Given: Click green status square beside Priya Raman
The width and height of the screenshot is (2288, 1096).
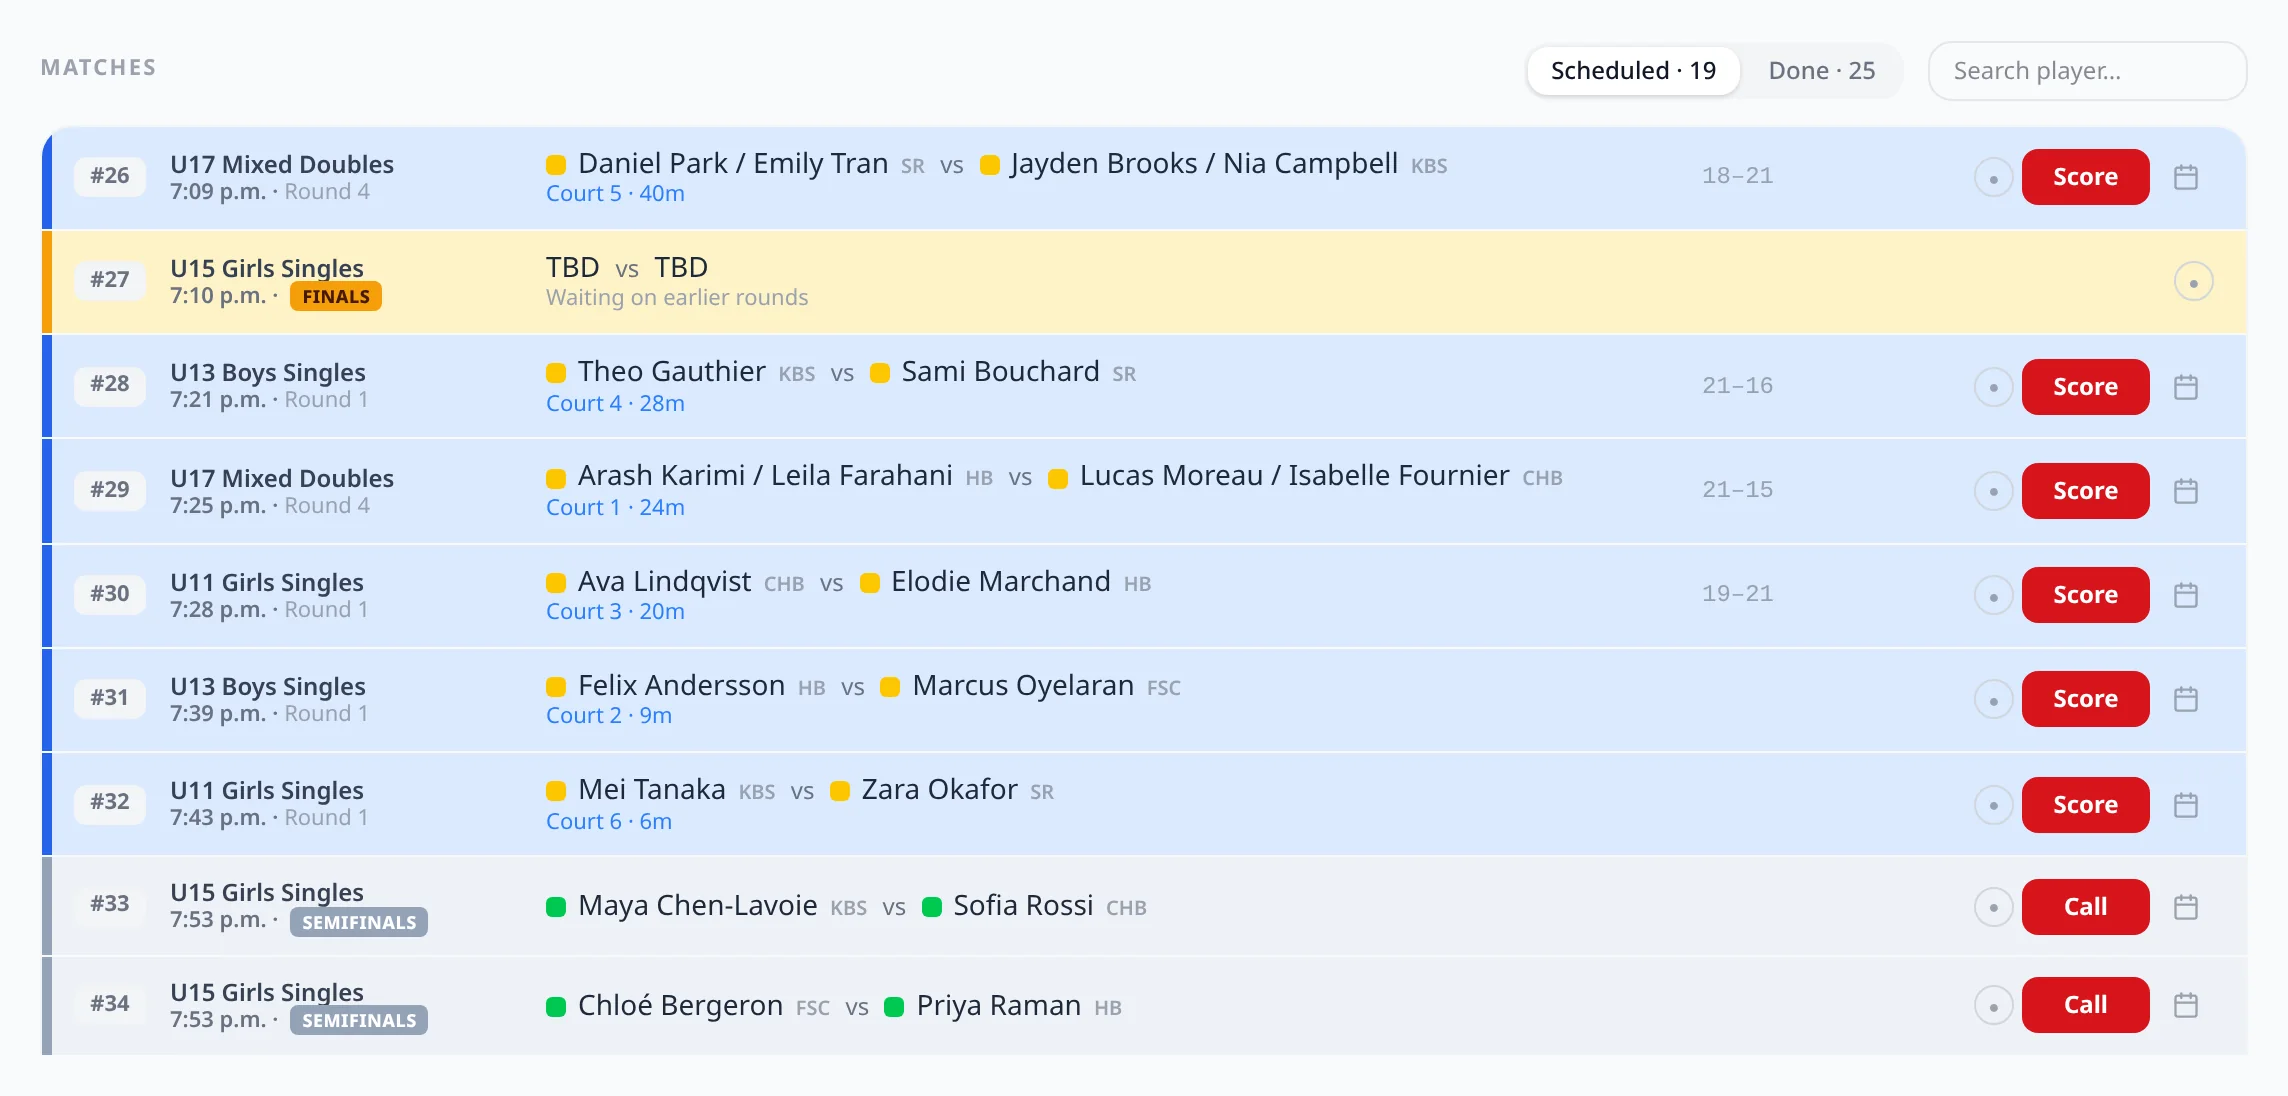Looking at the screenshot, I should pos(894,1007).
